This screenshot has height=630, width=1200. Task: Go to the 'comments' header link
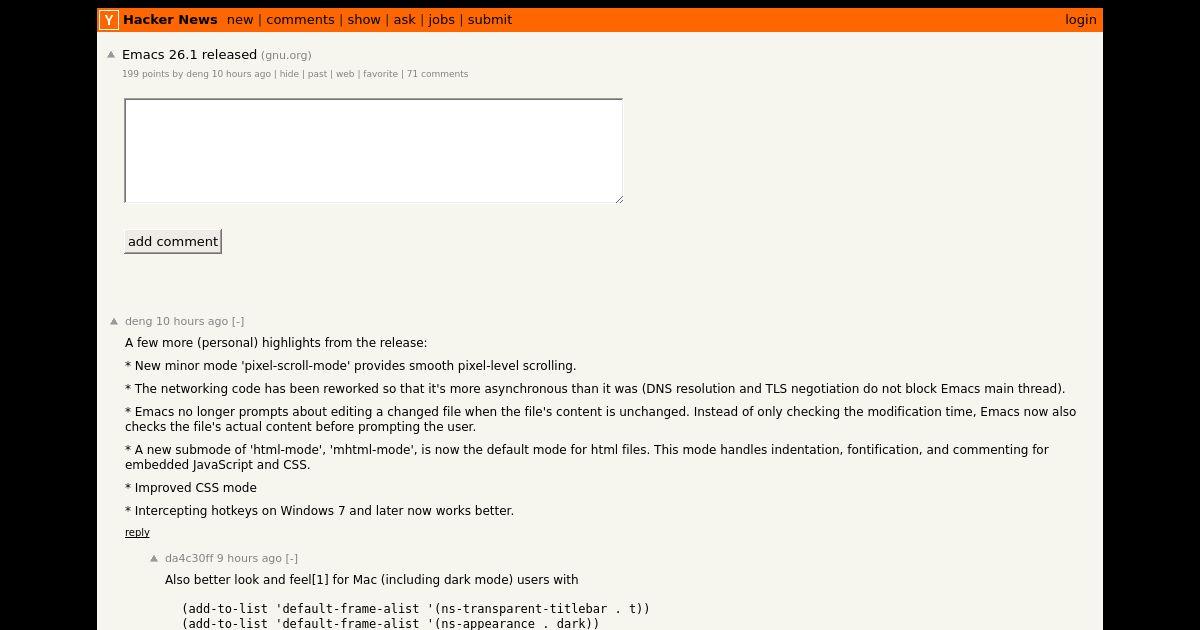coord(300,20)
